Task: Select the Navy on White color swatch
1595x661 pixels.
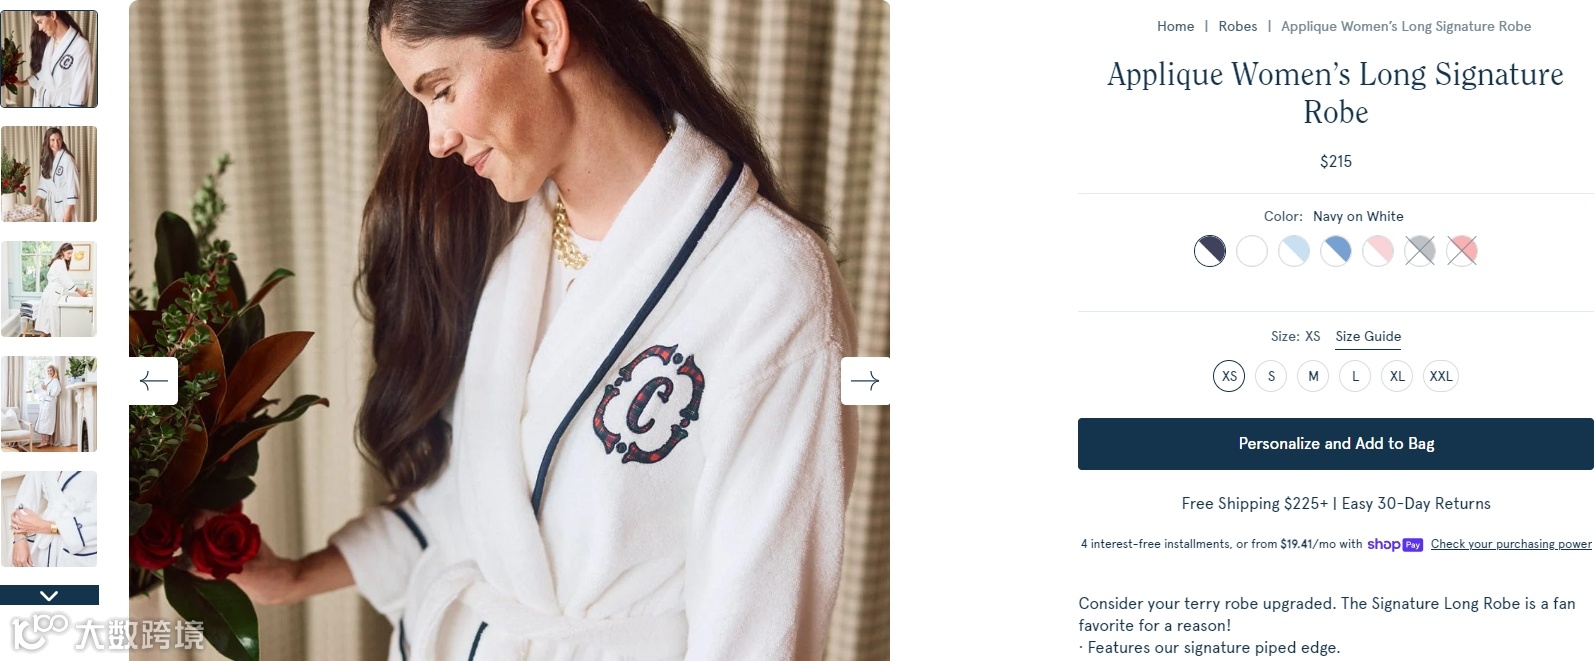Action: coord(1210,250)
